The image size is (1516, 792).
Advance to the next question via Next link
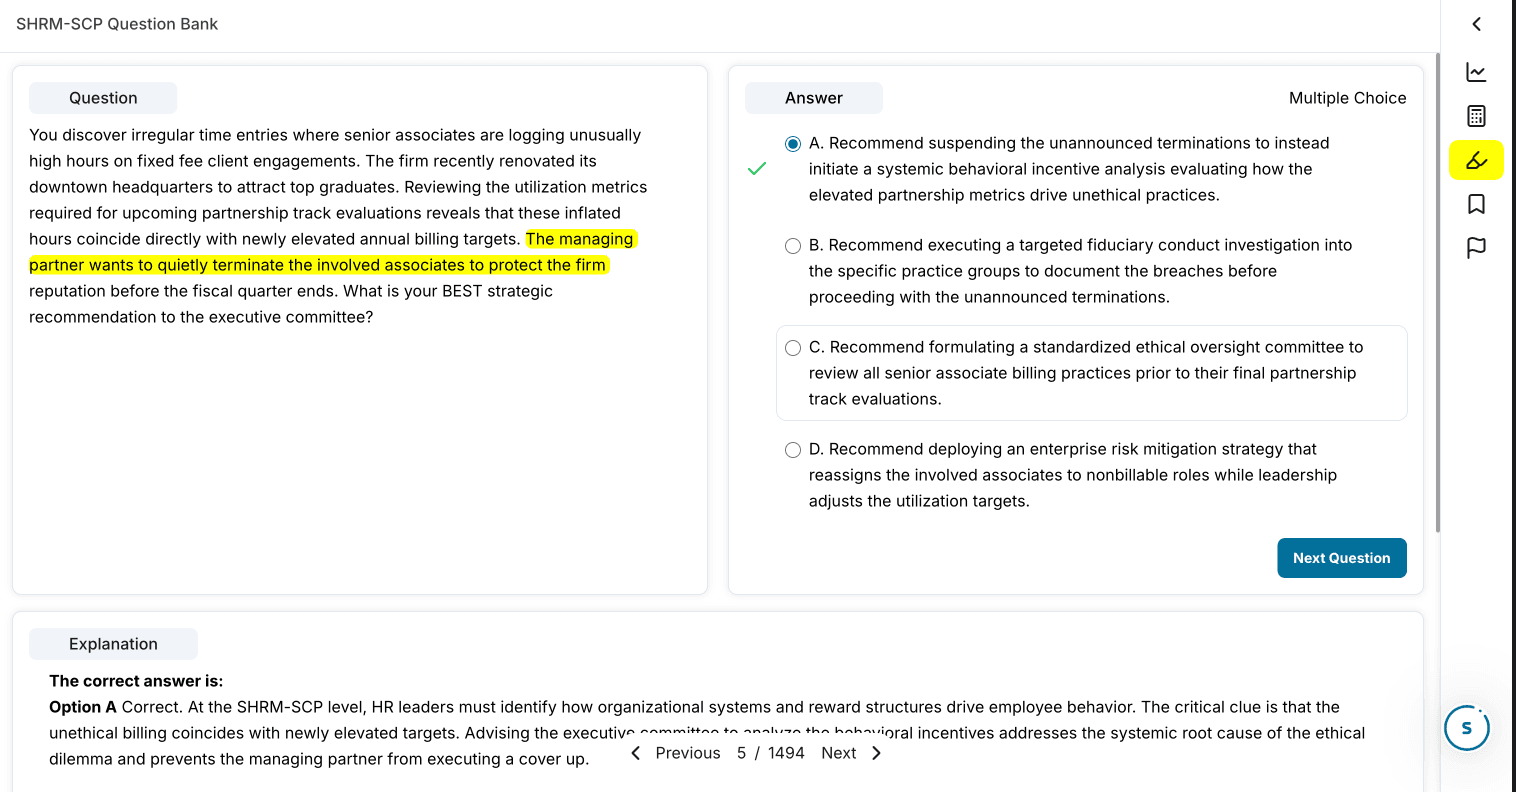tap(839, 752)
